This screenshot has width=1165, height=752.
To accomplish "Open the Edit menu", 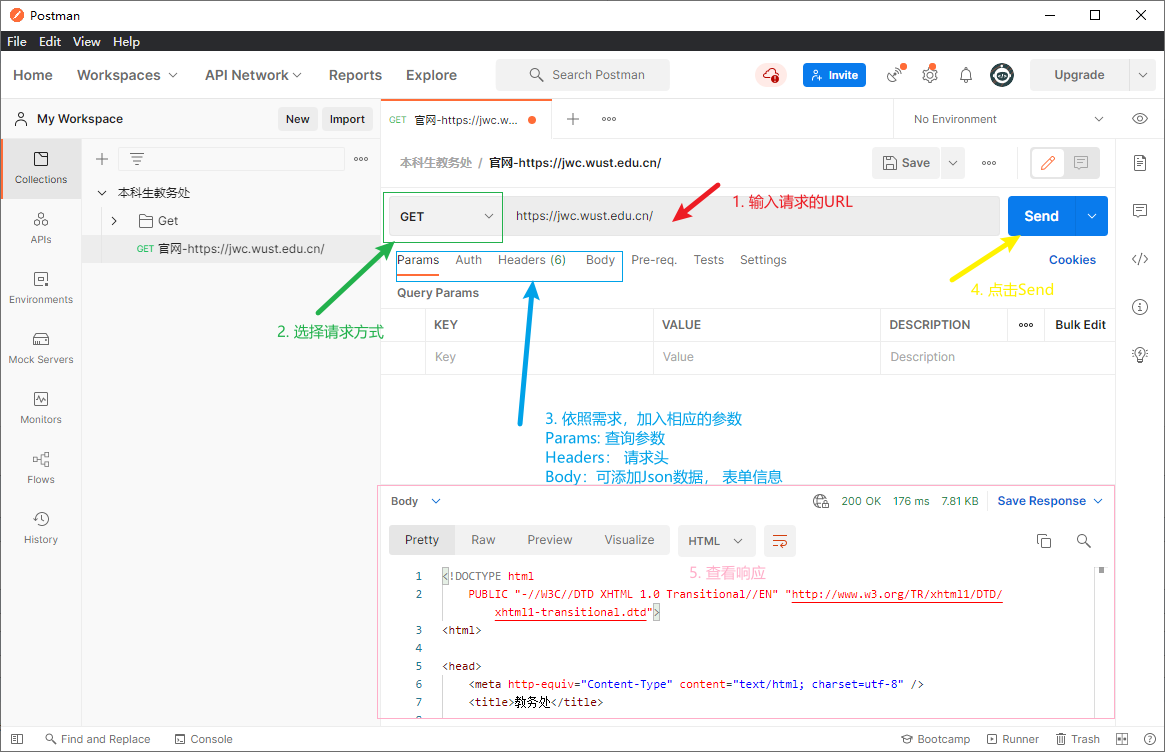I will coord(50,42).
